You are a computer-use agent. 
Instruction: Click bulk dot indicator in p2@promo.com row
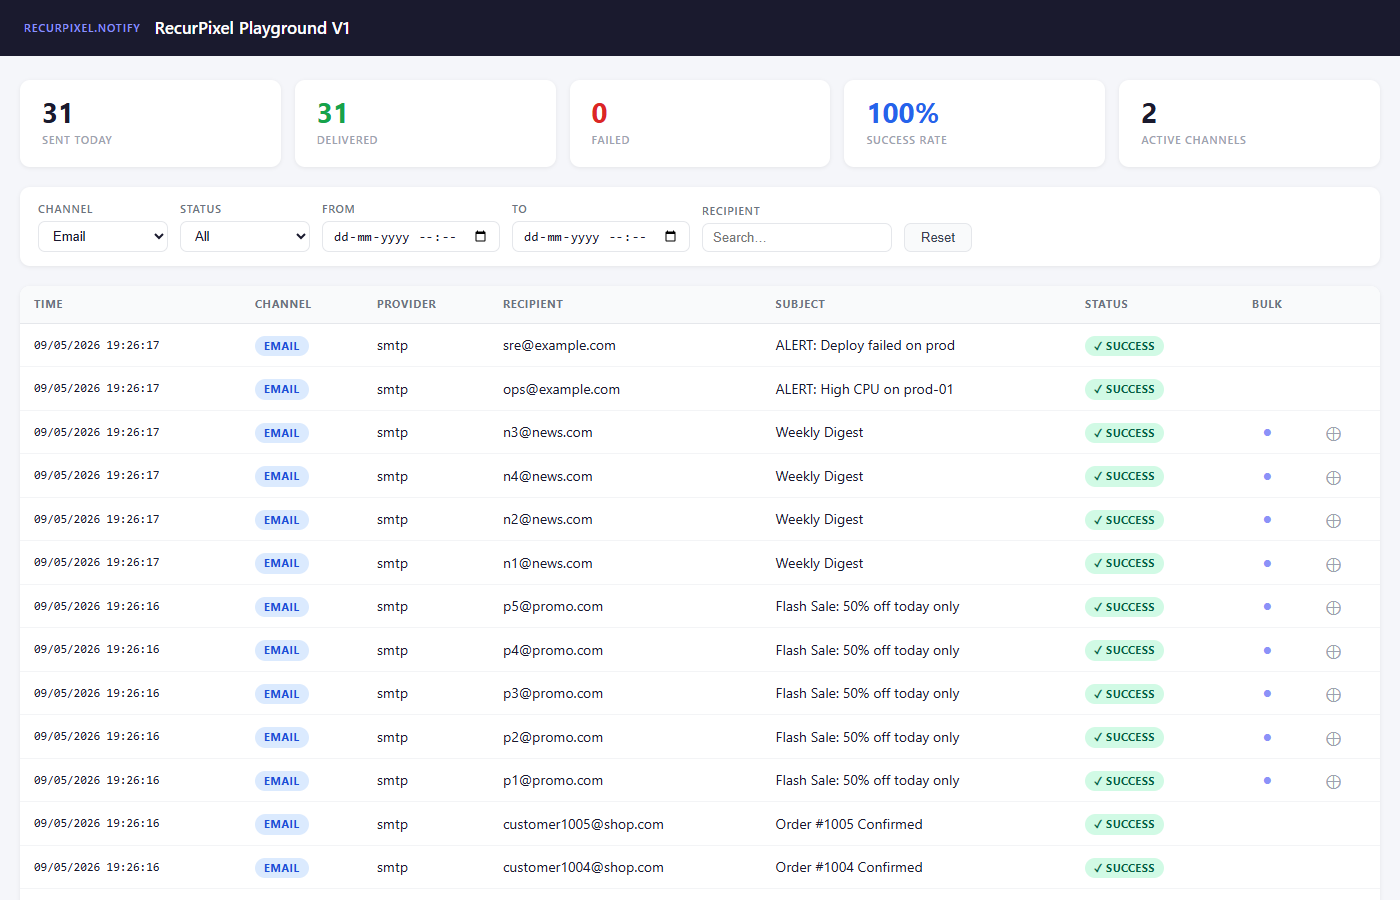(1267, 737)
